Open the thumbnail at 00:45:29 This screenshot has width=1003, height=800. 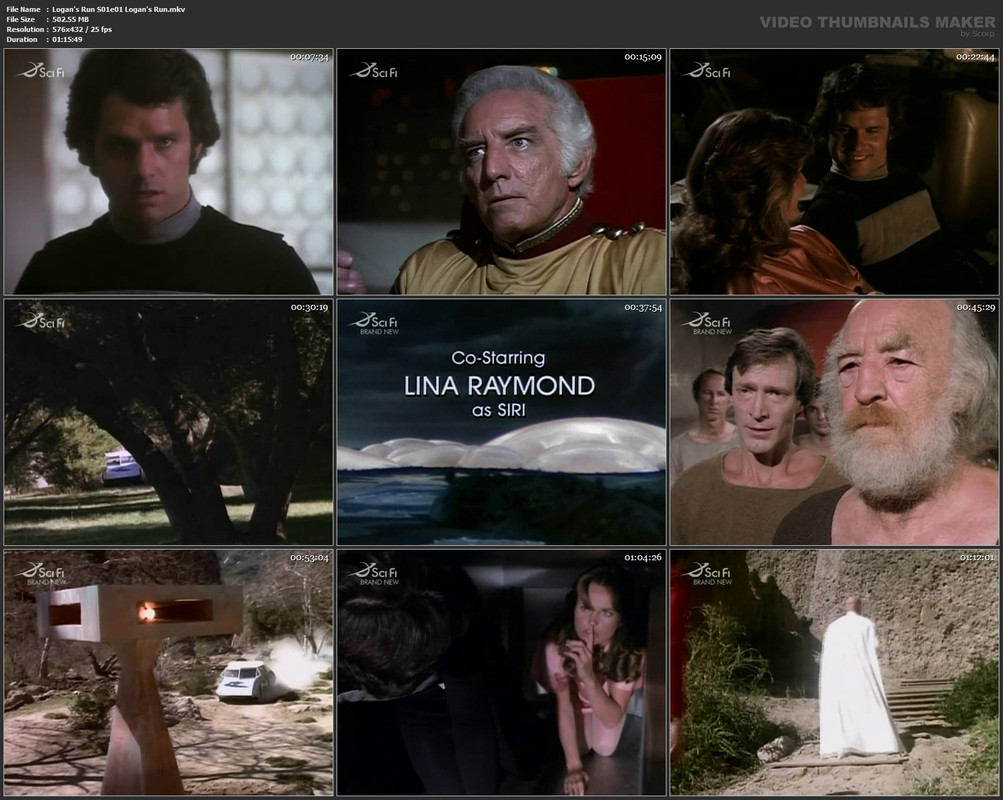[834, 422]
